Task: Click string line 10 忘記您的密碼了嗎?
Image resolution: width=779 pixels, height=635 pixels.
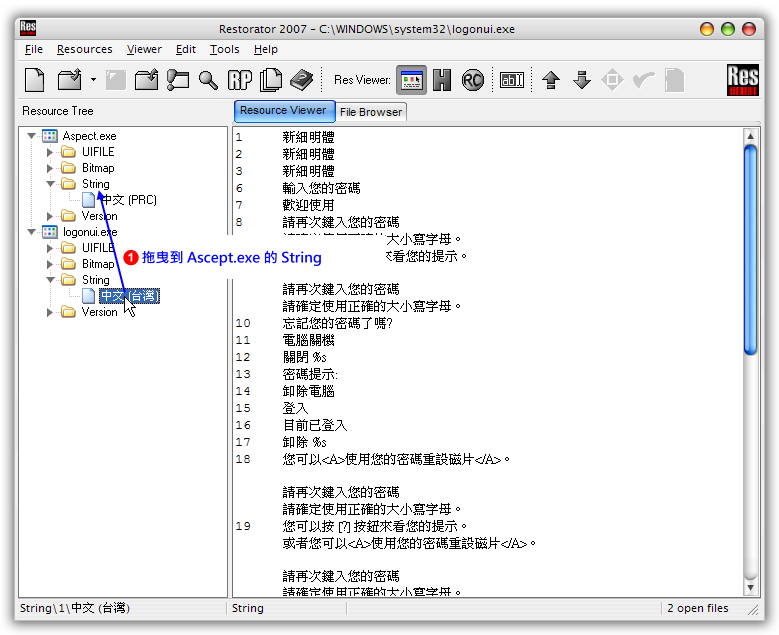Action: tap(337, 323)
